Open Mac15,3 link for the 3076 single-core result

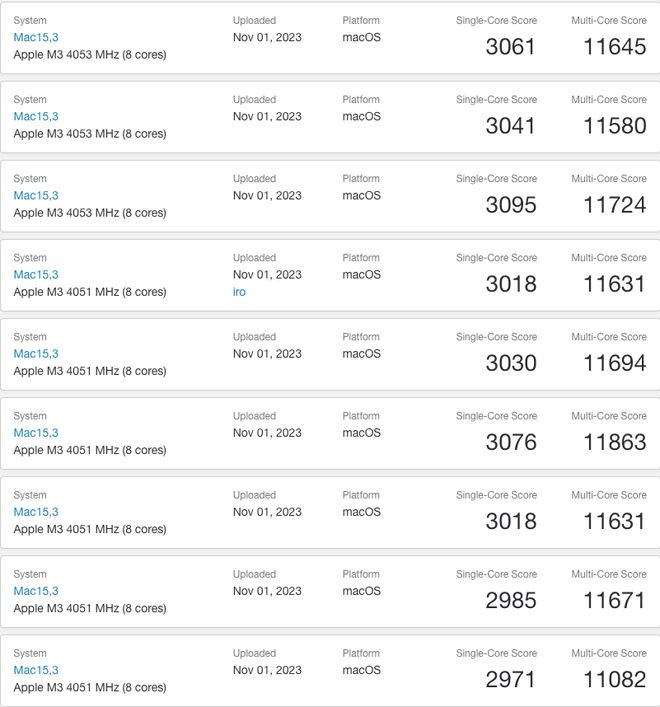pyautogui.click(x=36, y=433)
